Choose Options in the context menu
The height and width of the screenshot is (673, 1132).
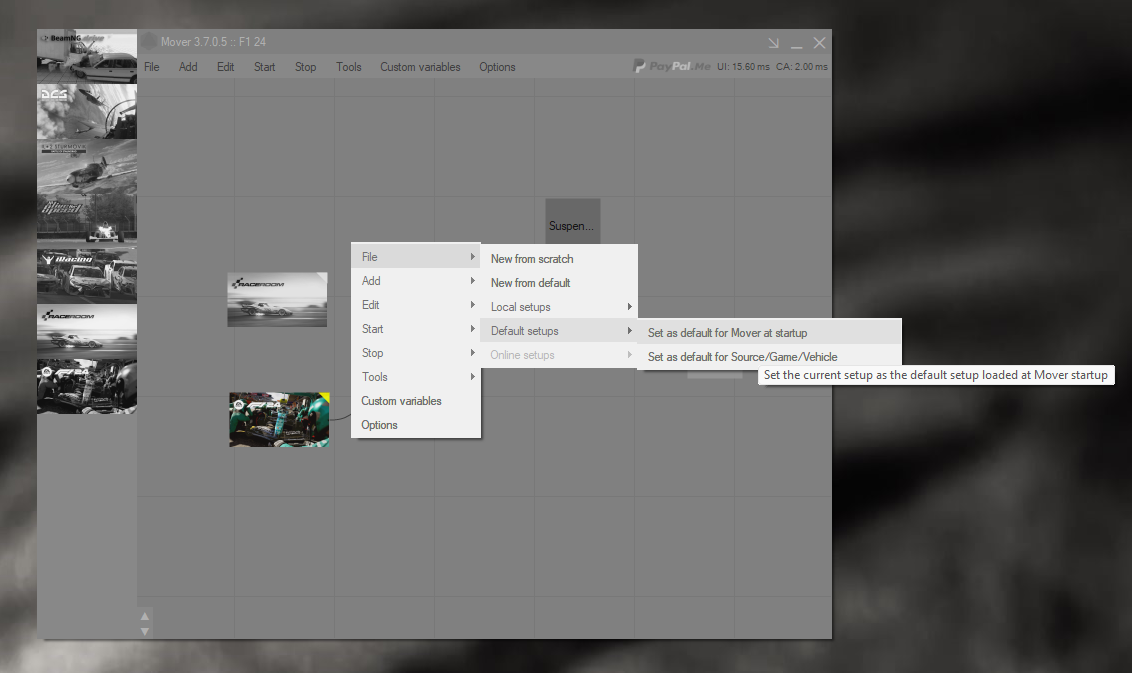pyautogui.click(x=415, y=425)
